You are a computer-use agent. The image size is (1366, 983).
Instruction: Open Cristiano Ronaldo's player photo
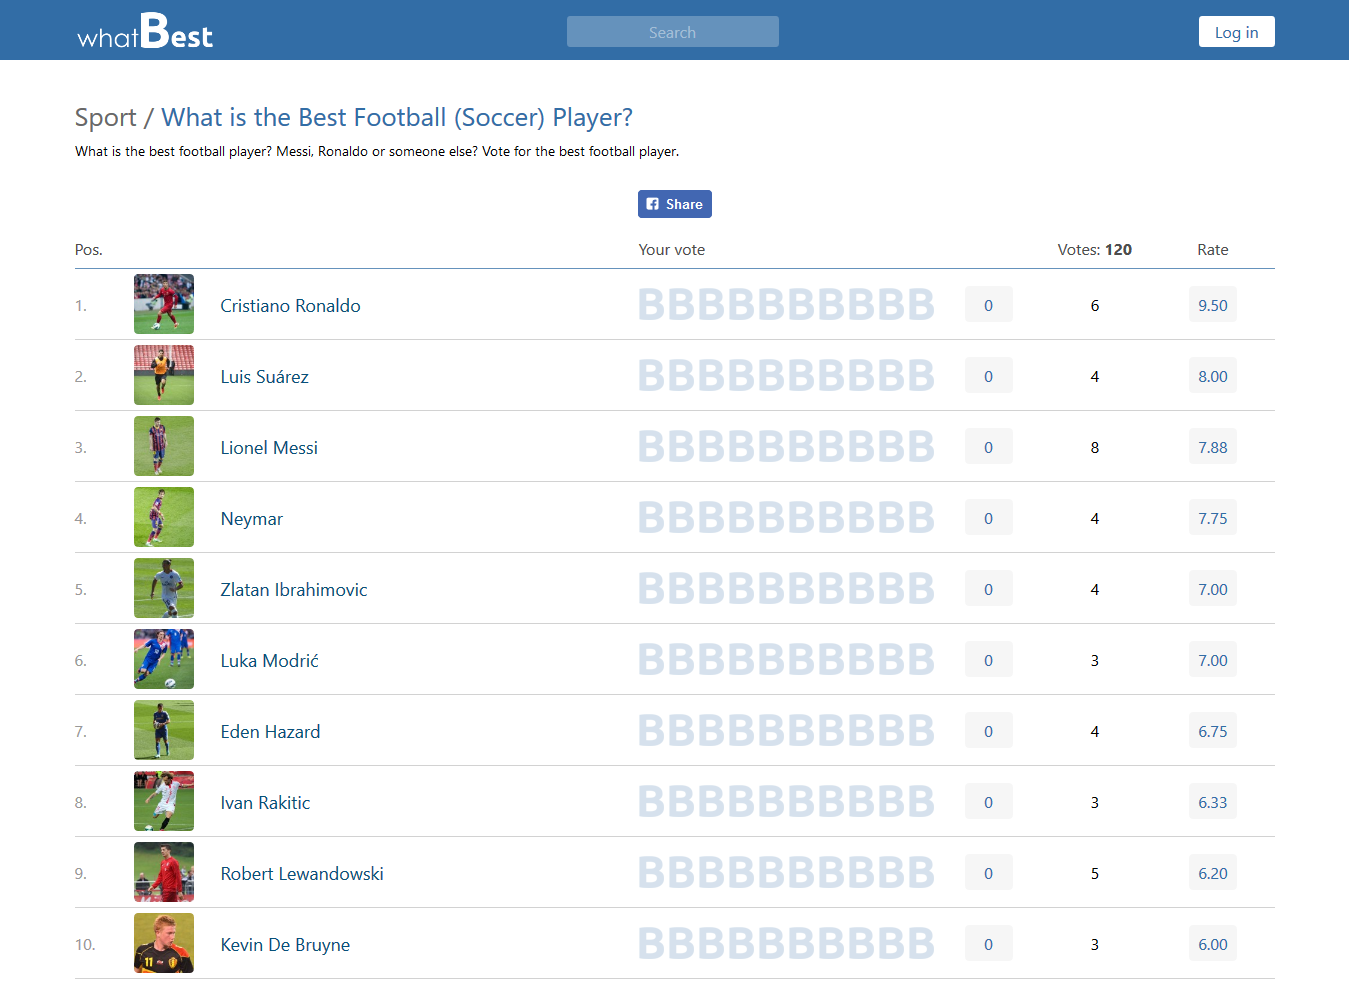coord(164,304)
